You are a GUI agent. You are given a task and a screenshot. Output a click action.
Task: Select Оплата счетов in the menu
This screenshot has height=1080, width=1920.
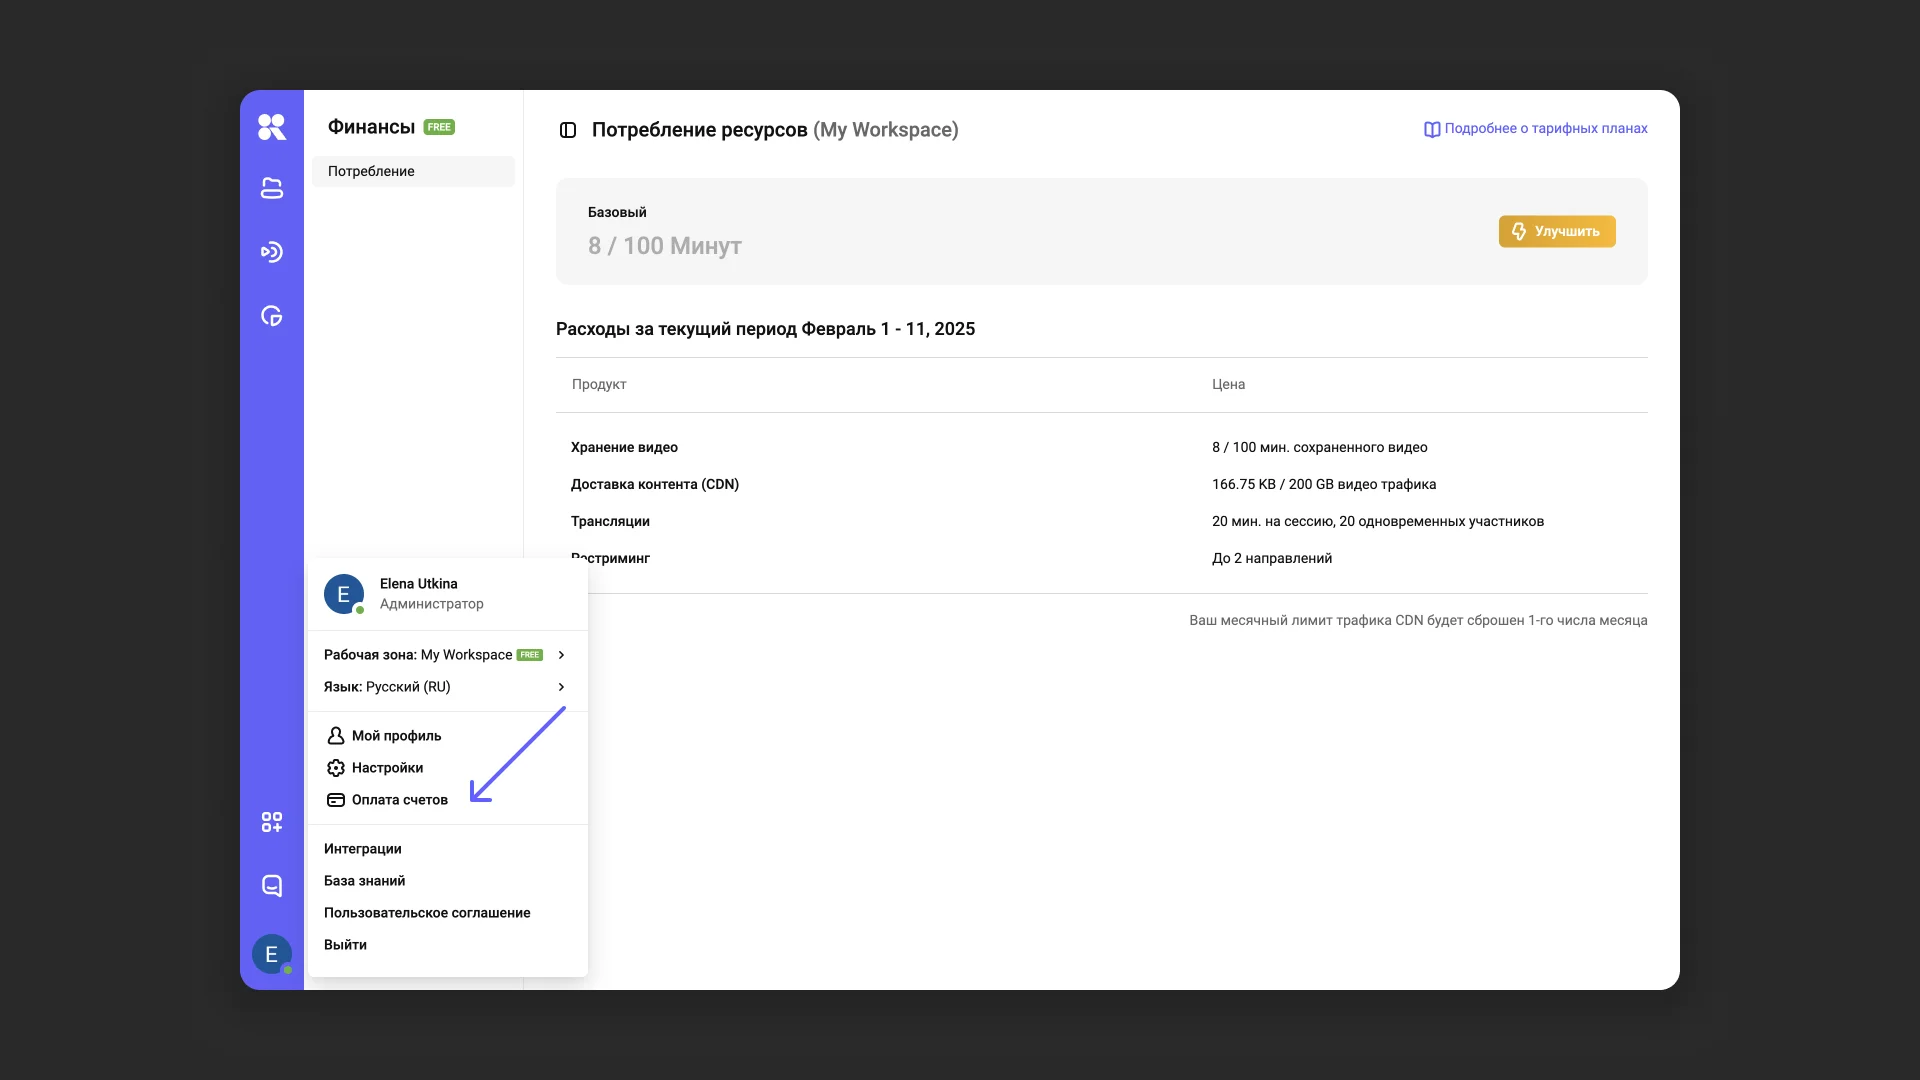[x=399, y=800]
